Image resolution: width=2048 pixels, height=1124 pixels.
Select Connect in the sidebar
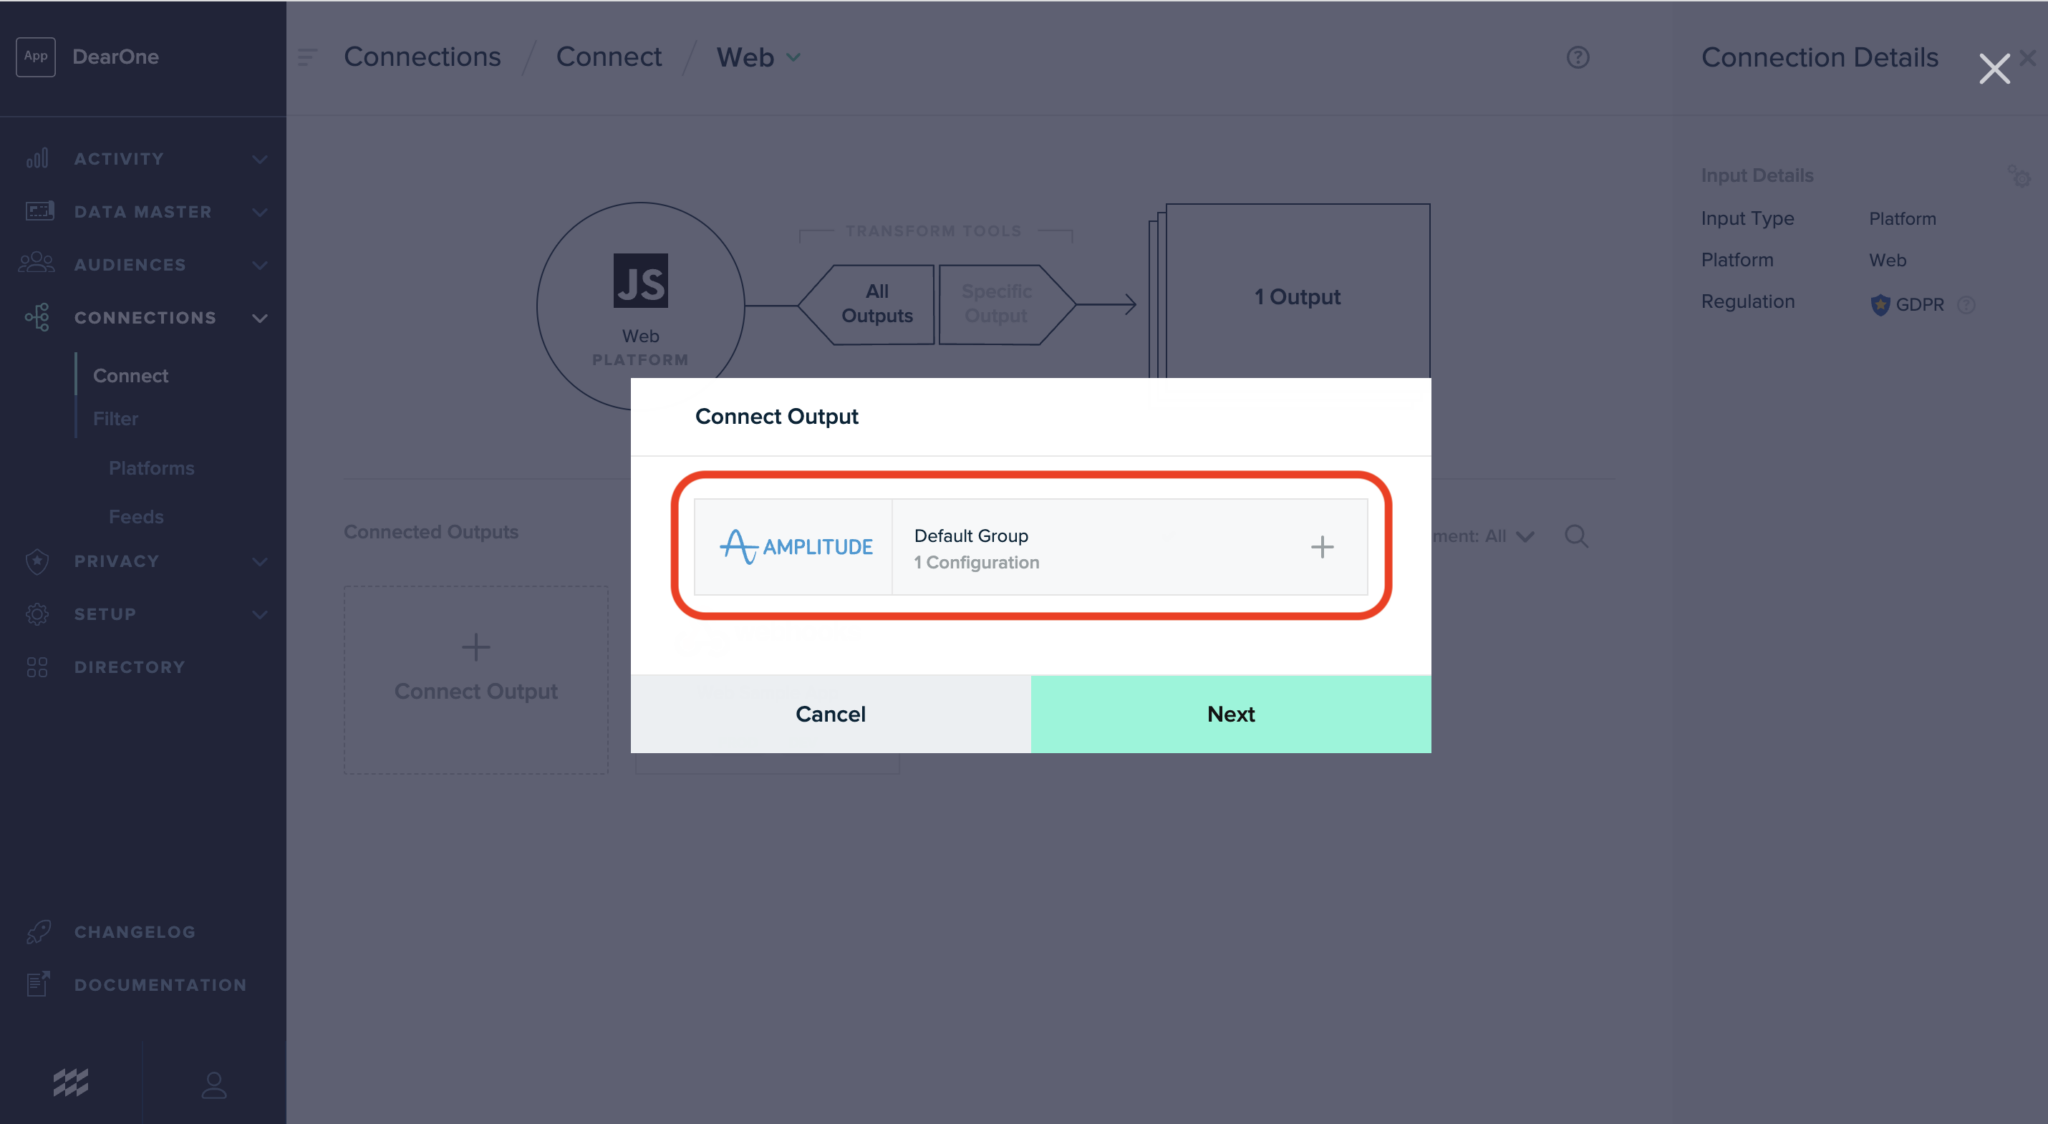[131, 376]
